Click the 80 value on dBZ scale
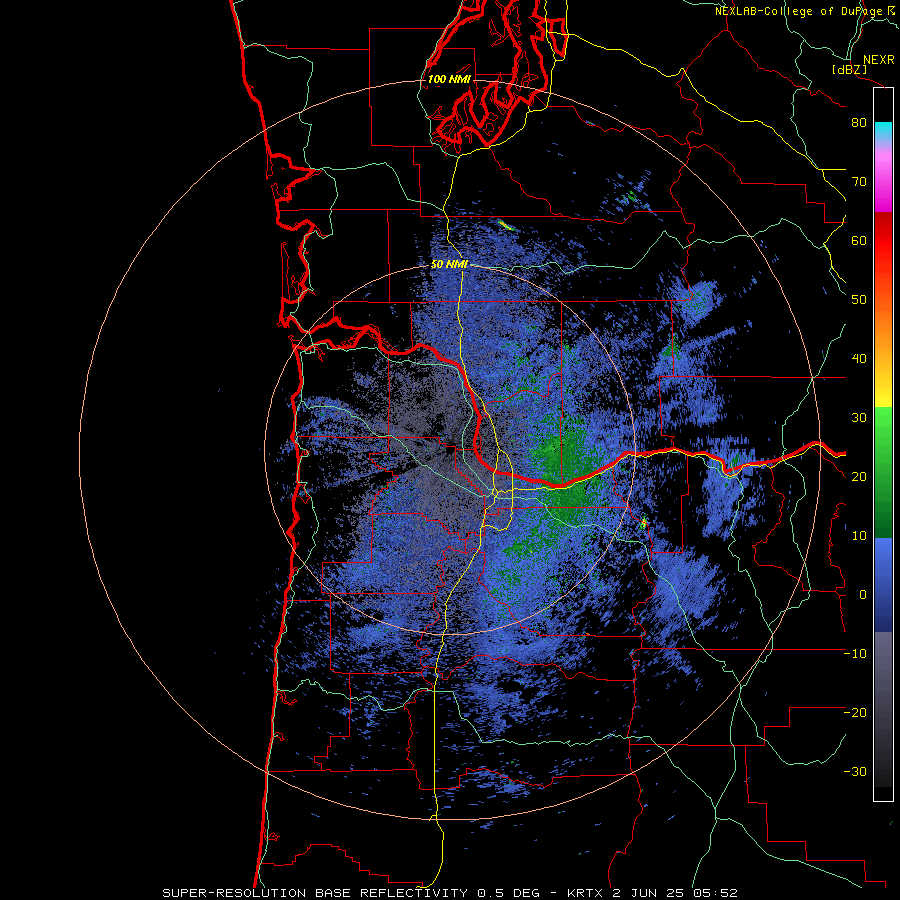This screenshot has width=900, height=900. 859,123
